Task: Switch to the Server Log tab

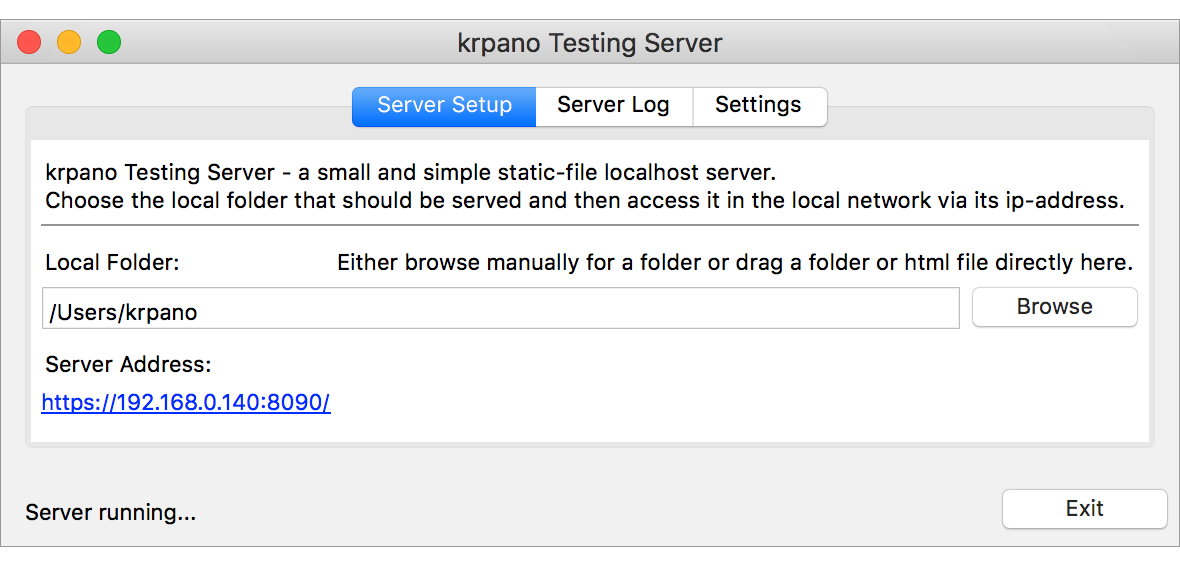Action: tap(613, 106)
